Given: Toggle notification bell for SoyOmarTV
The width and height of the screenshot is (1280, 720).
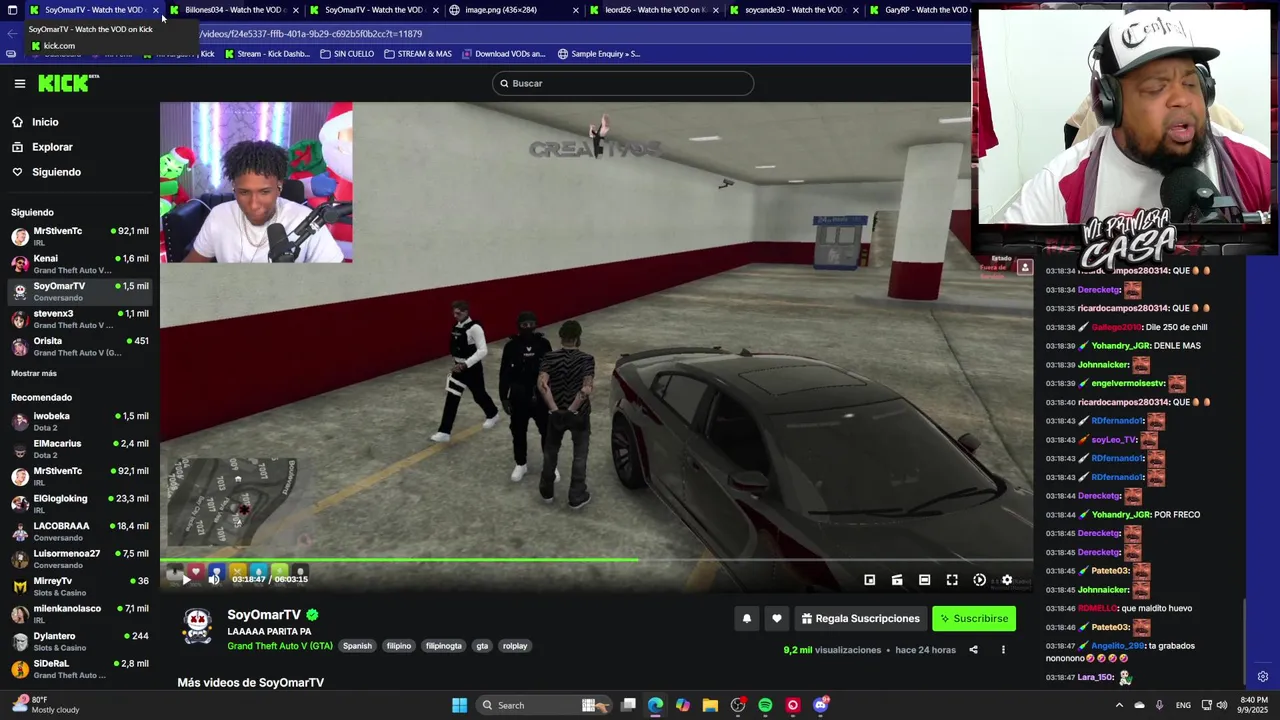Looking at the screenshot, I should (747, 619).
